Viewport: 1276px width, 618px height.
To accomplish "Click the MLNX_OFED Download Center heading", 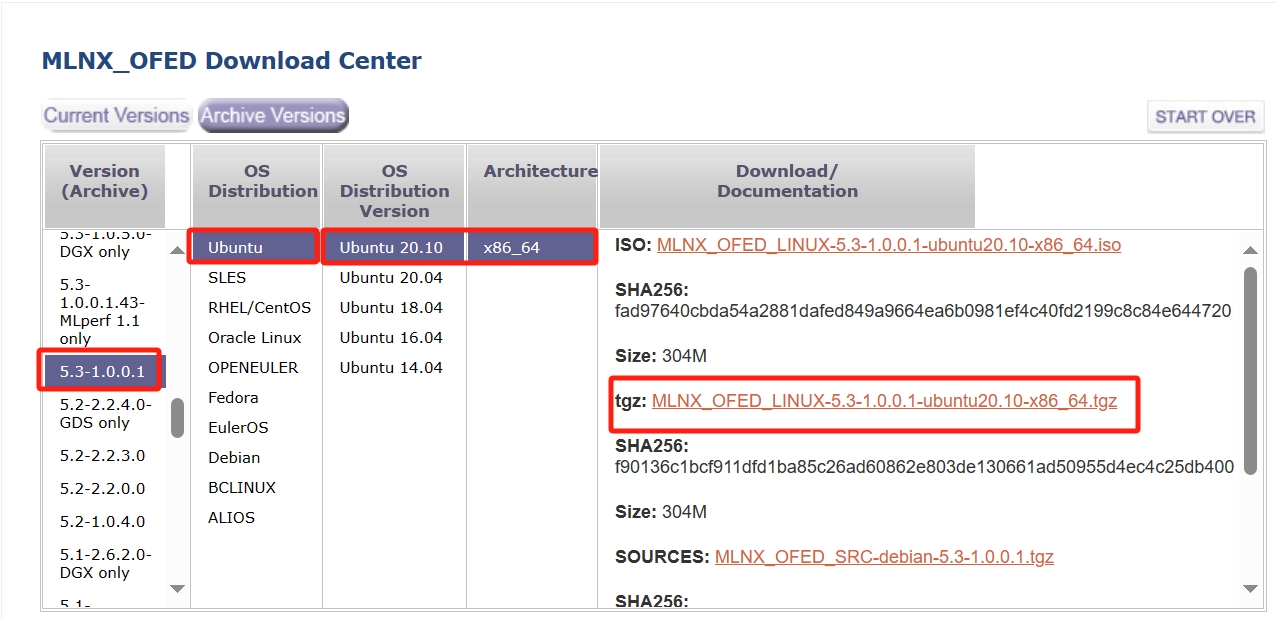I will coord(231,61).
